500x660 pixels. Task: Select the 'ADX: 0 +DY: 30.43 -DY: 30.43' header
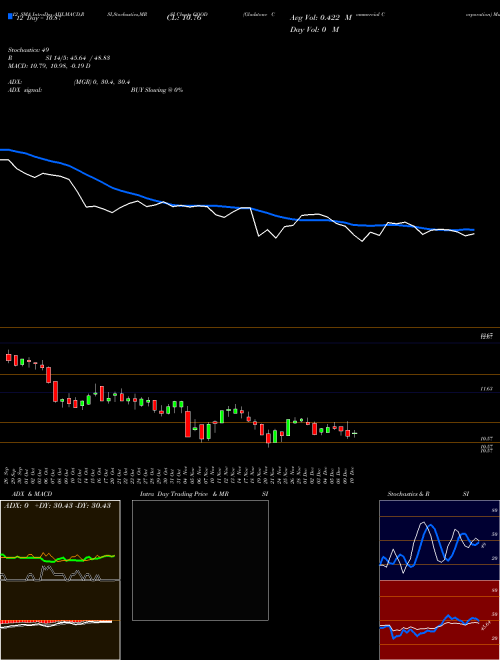57,506
